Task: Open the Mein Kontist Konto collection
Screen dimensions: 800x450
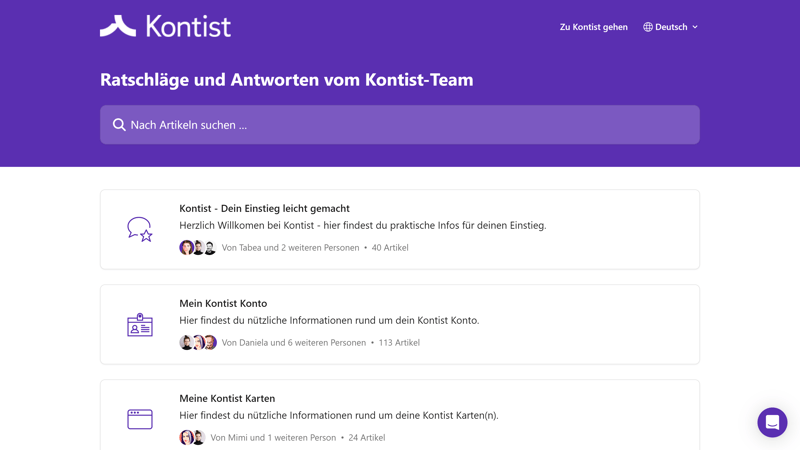Action: (223, 303)
